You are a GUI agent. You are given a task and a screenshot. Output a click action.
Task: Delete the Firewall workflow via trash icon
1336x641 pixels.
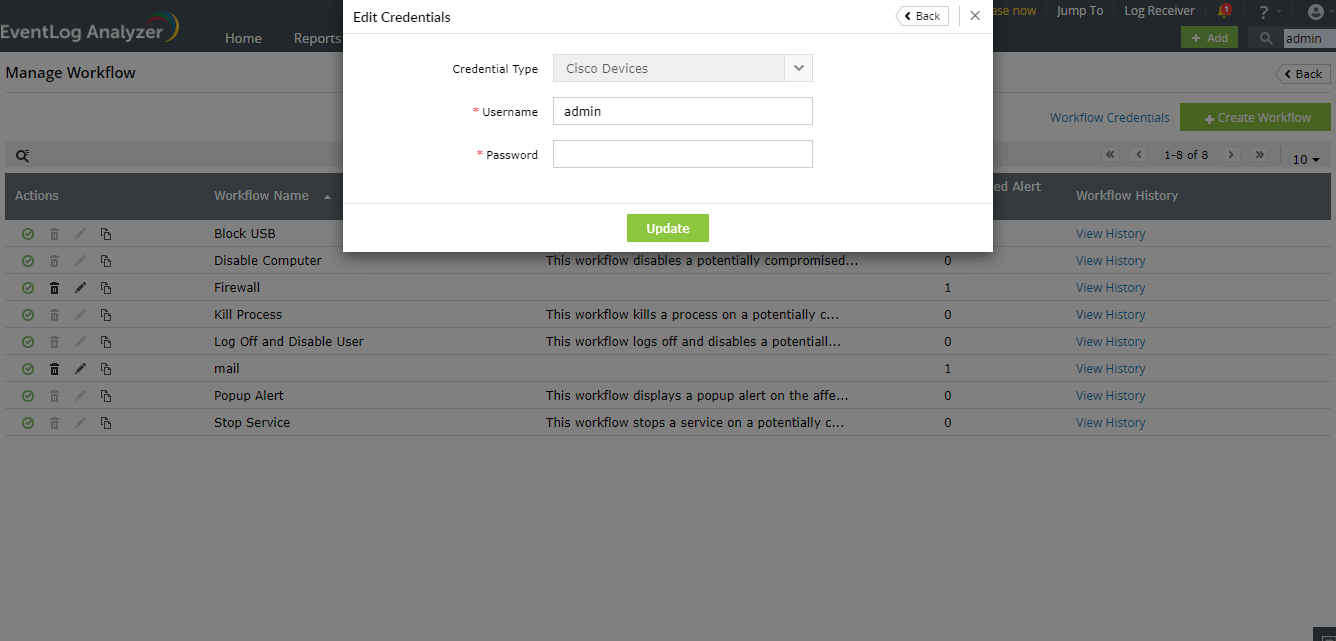pyautogui.click(x=55, y=288)
